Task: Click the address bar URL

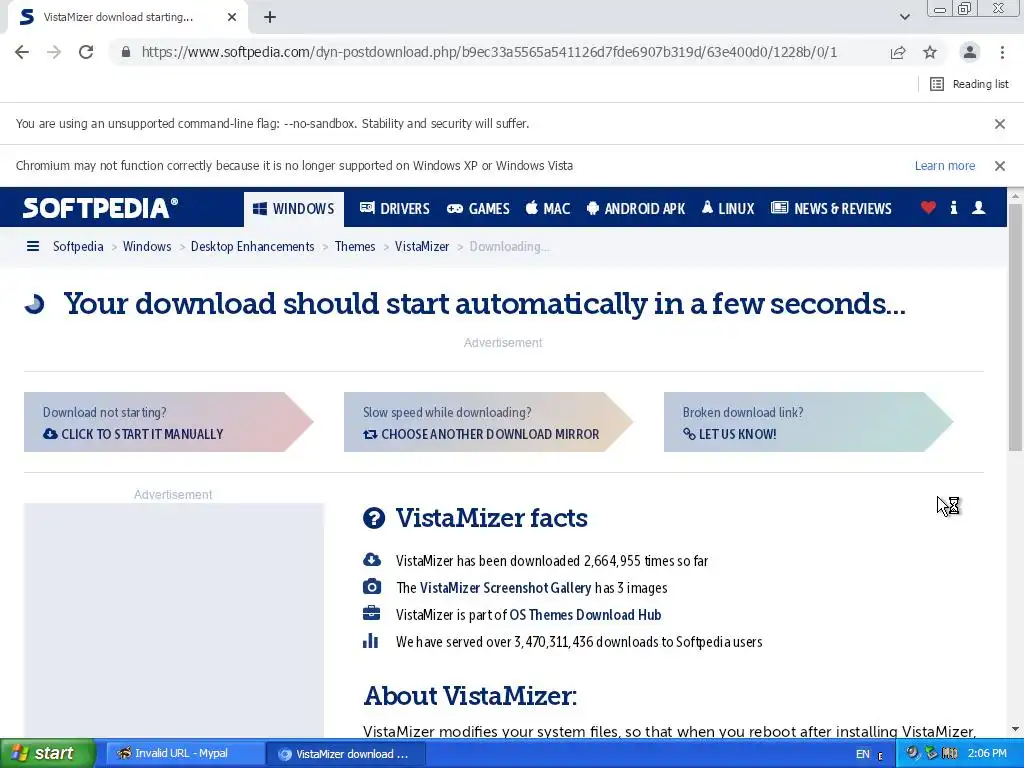Action: click(489, 52)
